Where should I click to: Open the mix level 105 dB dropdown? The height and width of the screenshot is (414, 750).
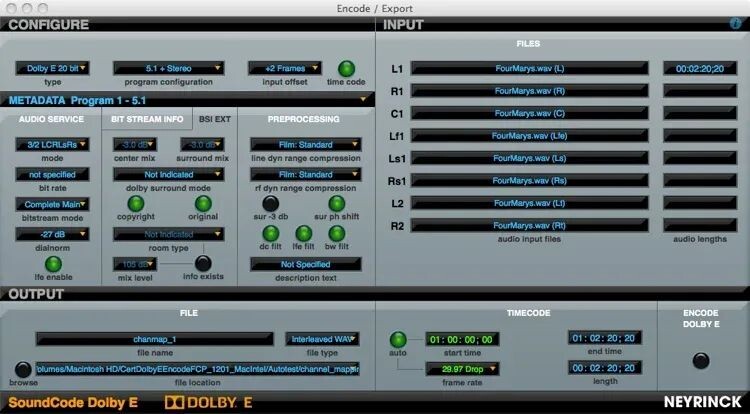(x=135, y=264)
